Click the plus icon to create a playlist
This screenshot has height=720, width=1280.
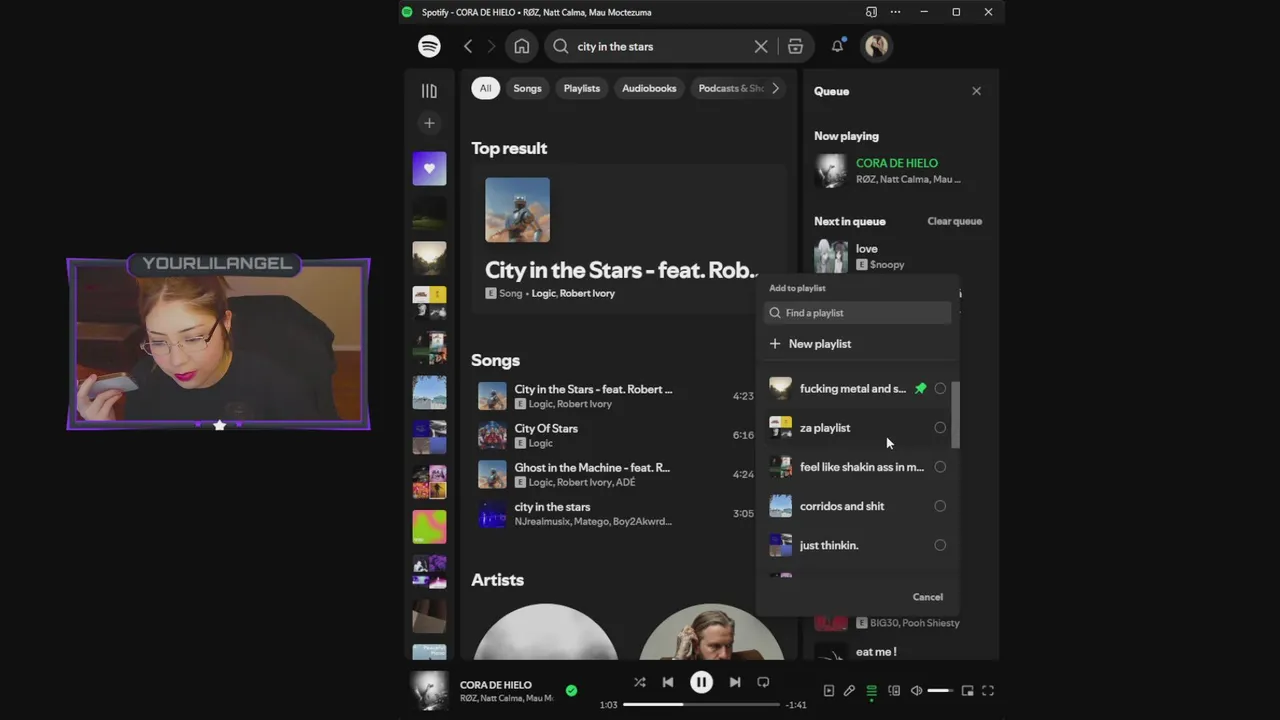429,123
